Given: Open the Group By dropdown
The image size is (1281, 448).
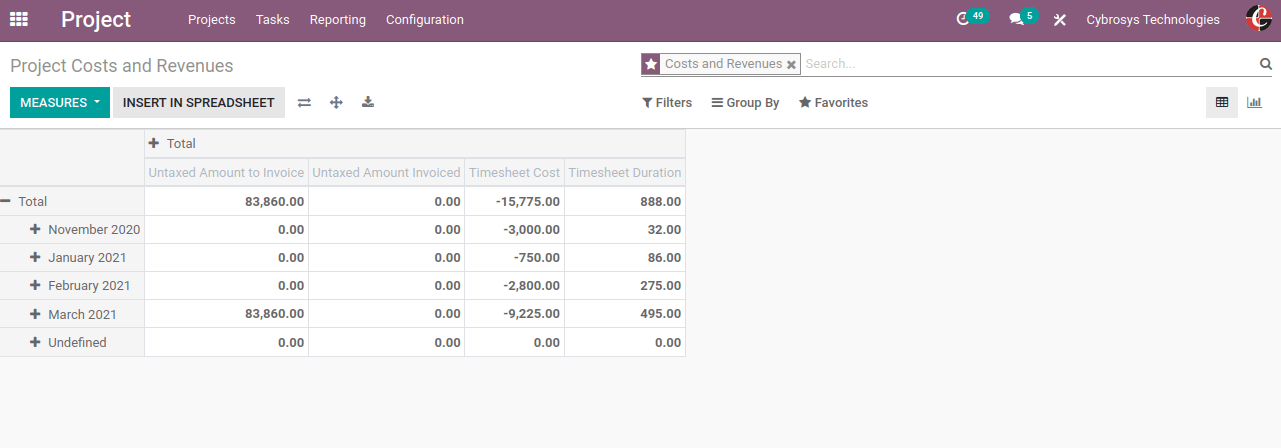Looking at the screenshot, I should pos(745,103).
